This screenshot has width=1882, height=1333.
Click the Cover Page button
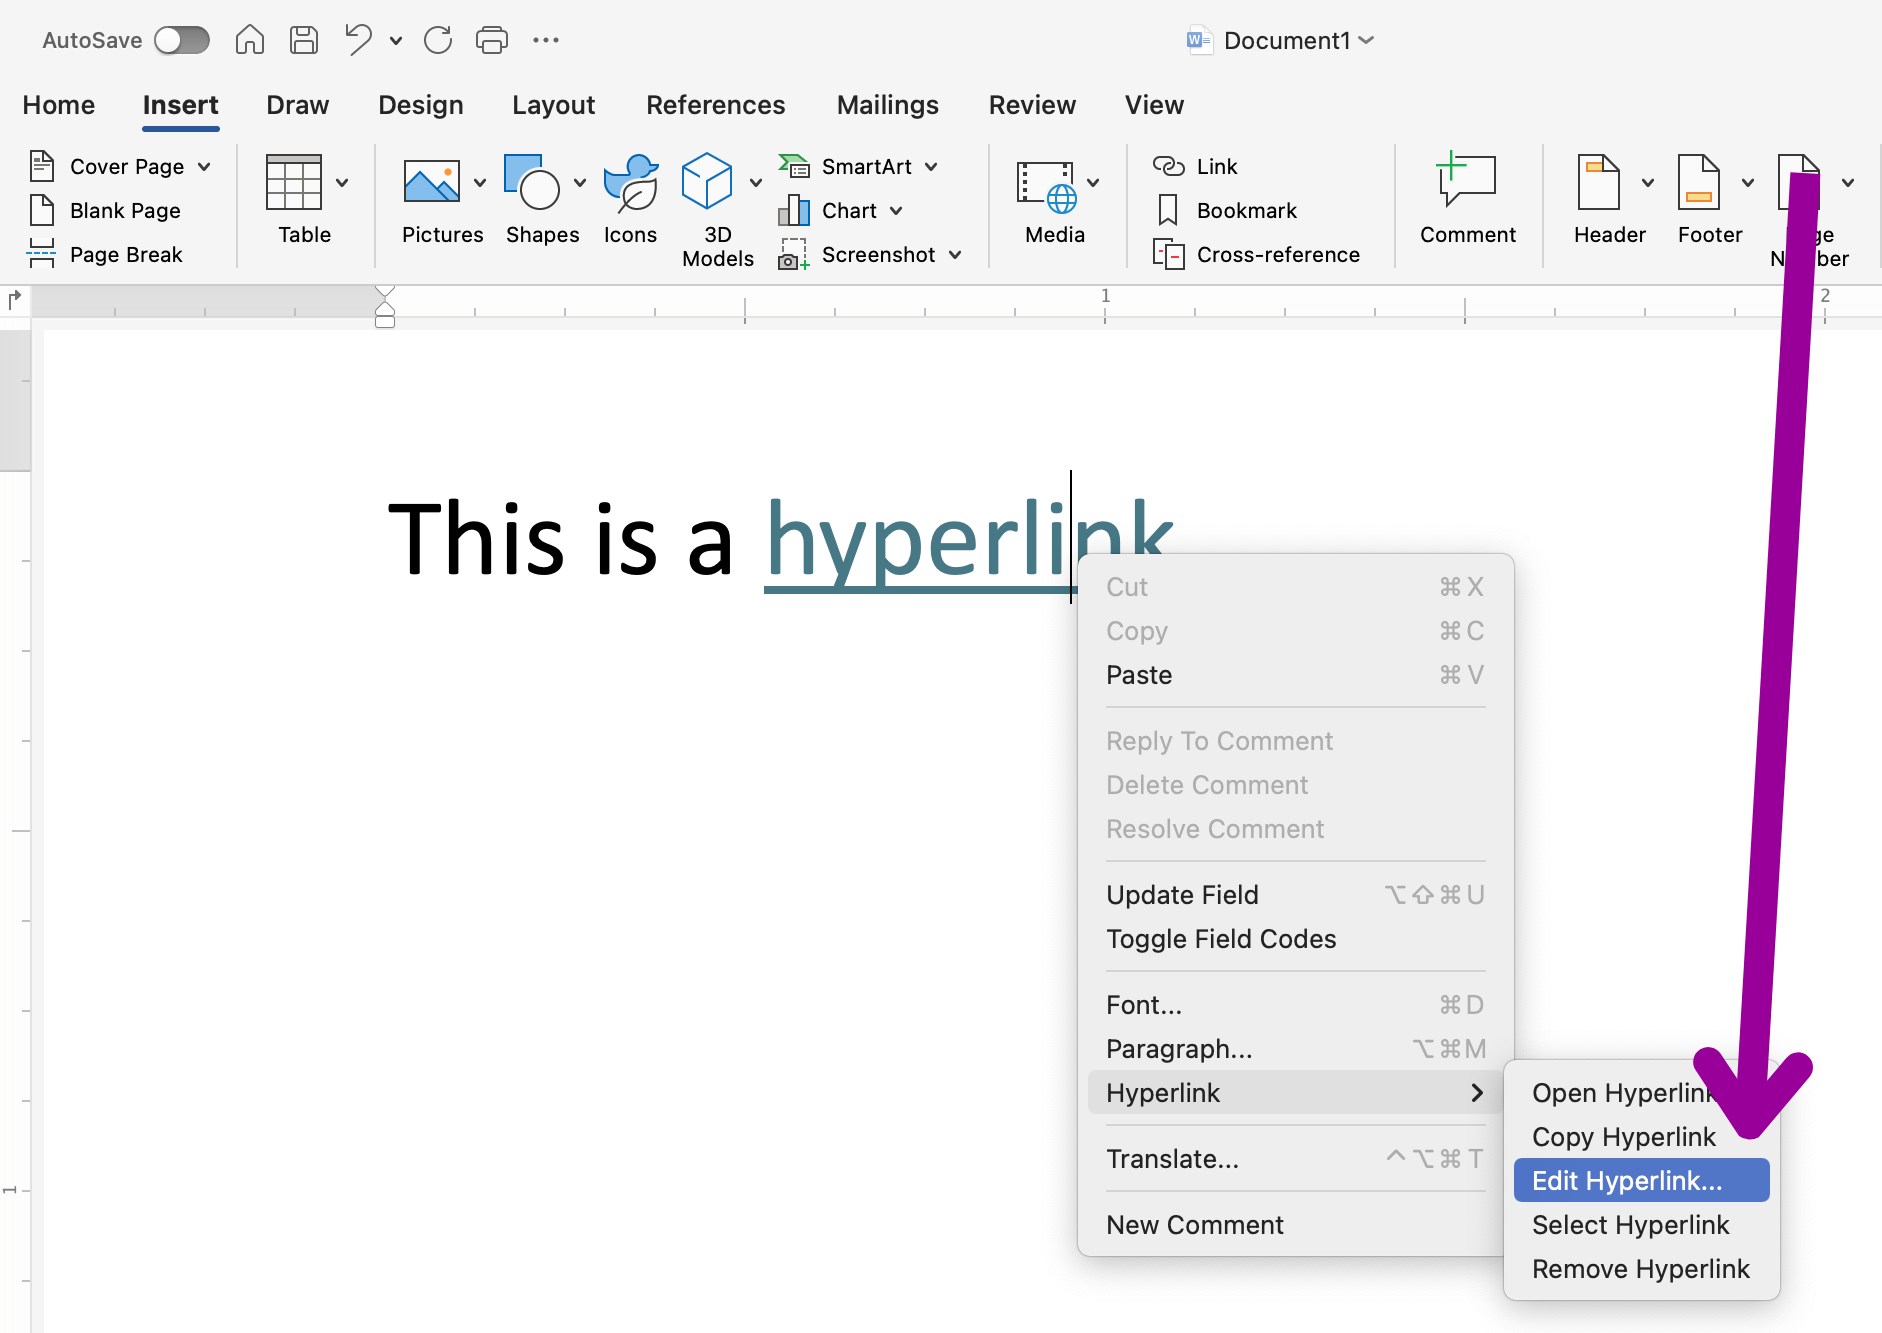[x=108, y=166]
